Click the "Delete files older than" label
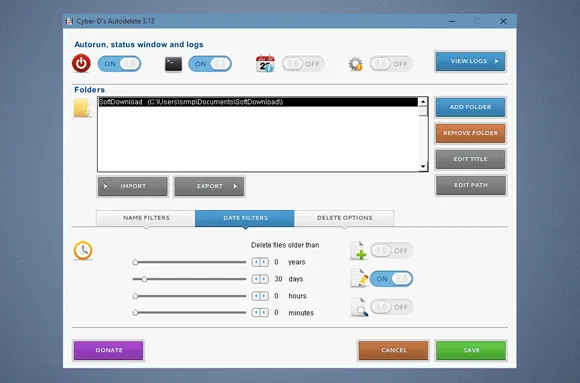 point(285,245)
